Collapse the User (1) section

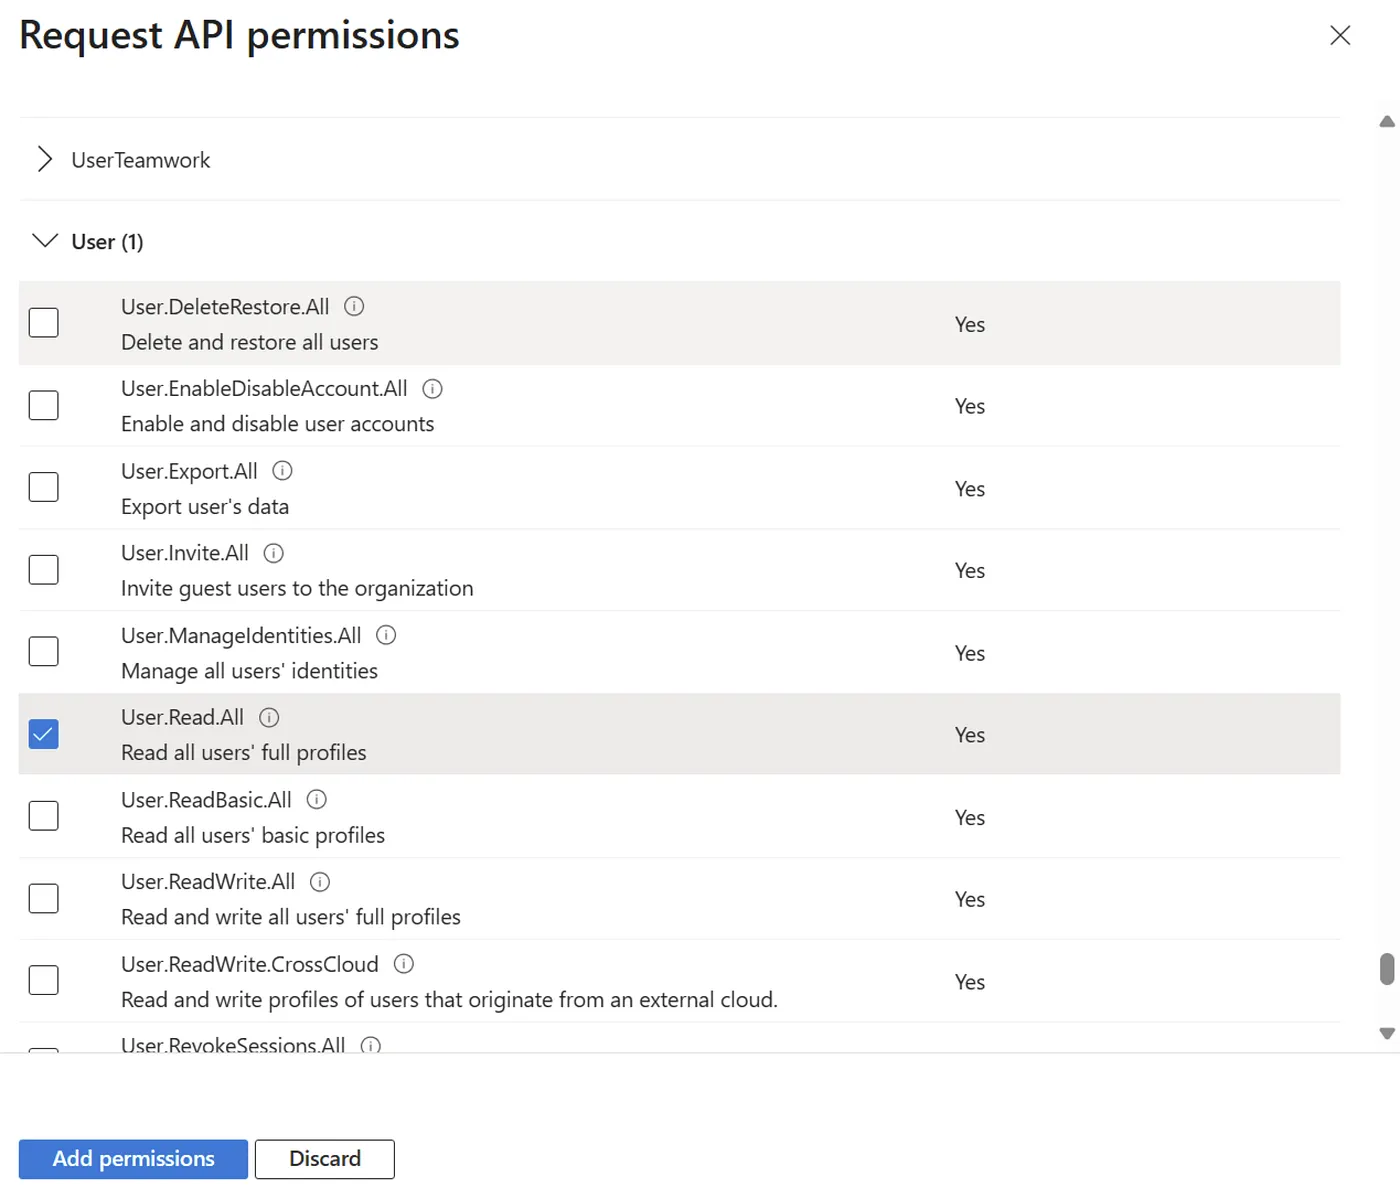point(45,241)
